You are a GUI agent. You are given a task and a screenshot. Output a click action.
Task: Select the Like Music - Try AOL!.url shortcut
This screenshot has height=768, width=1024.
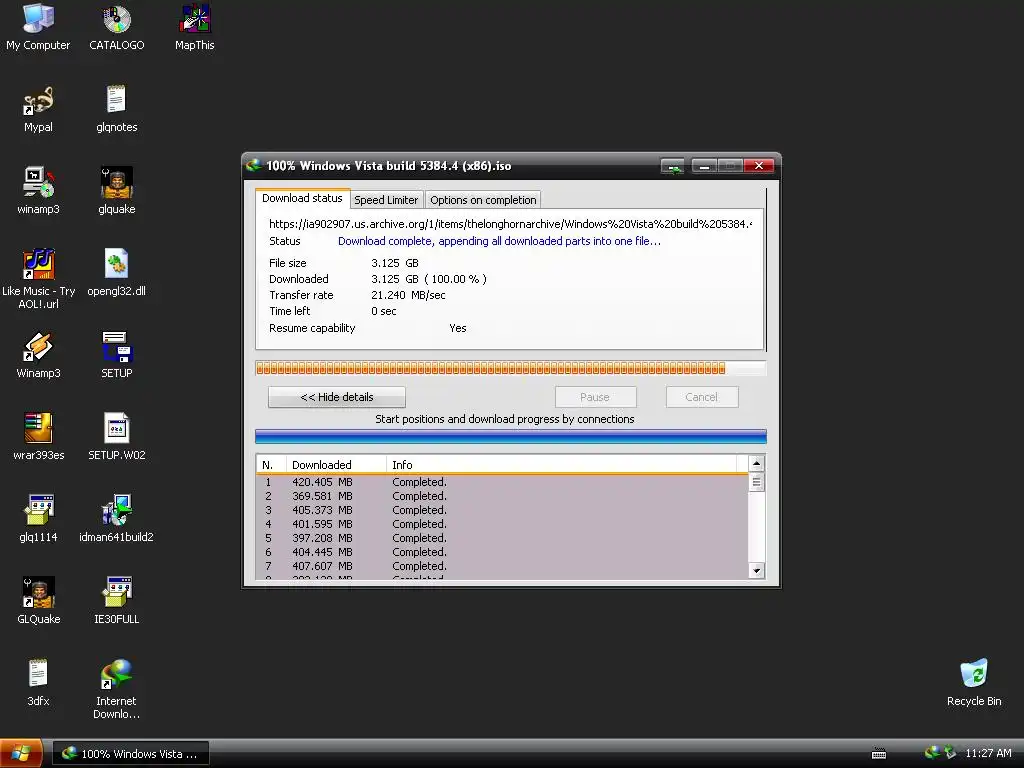pyautogui.click(x=38, y=278)
